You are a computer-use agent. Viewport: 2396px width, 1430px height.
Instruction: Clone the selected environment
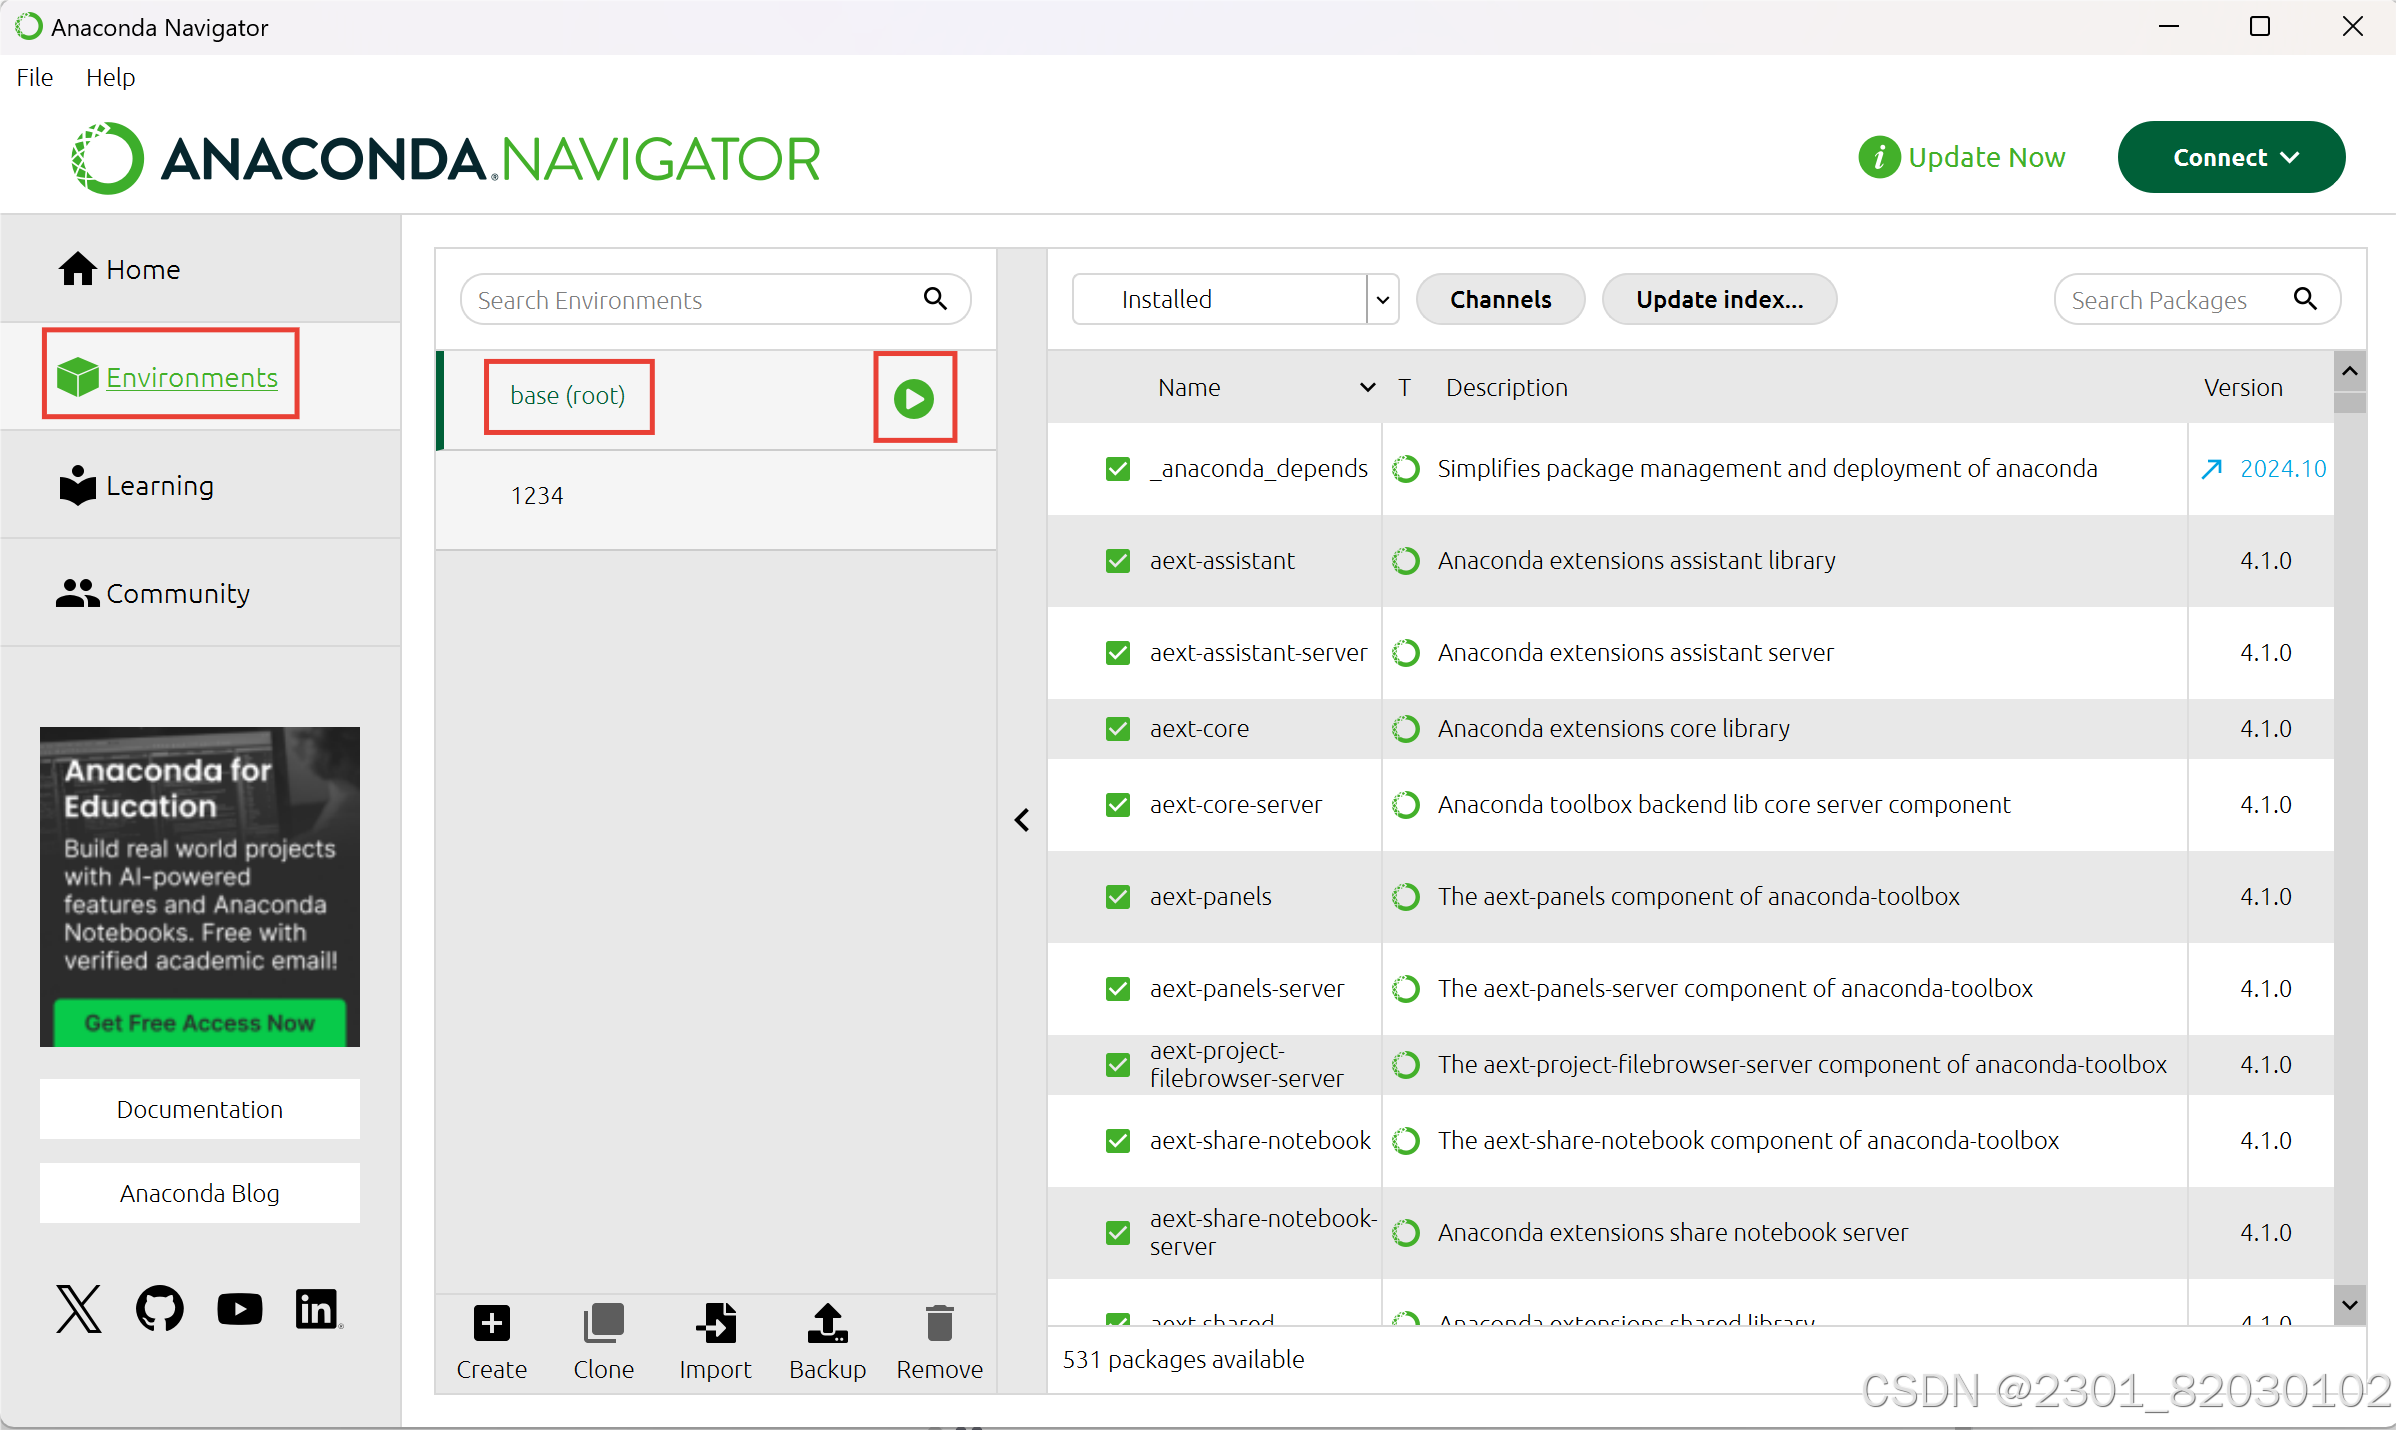(603, 1341)
